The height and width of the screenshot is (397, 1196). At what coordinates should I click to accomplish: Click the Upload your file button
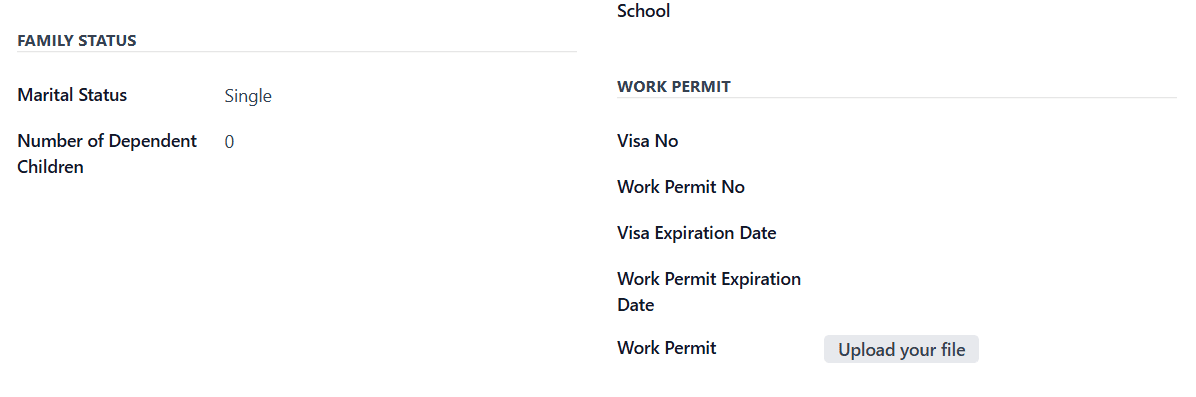coord(901,349)
